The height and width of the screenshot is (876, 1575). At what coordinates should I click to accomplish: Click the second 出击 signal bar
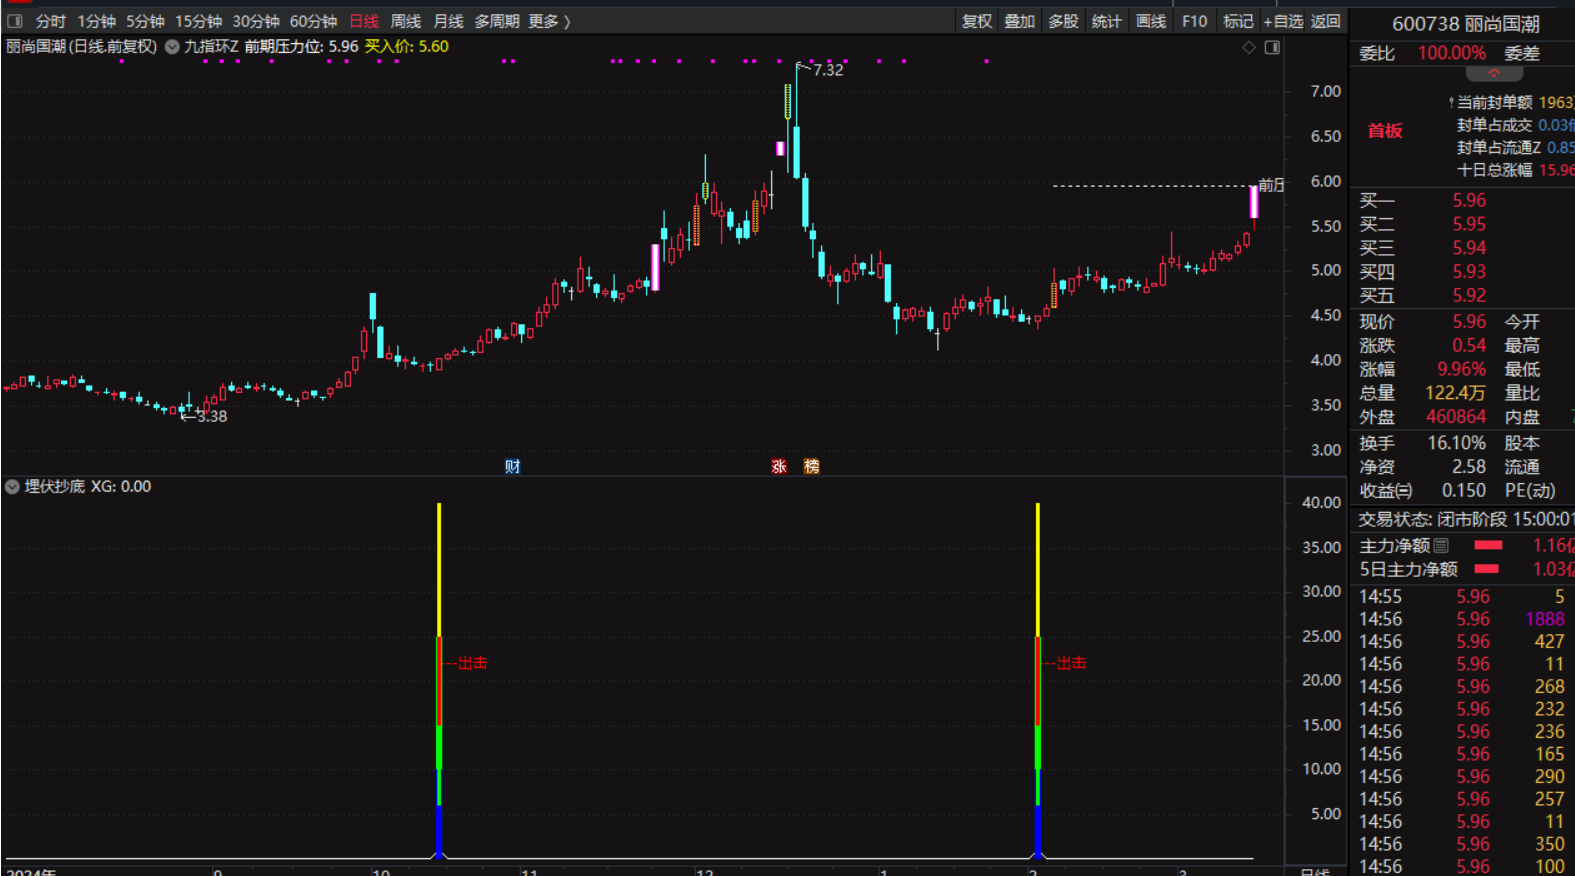point(1038,680)
